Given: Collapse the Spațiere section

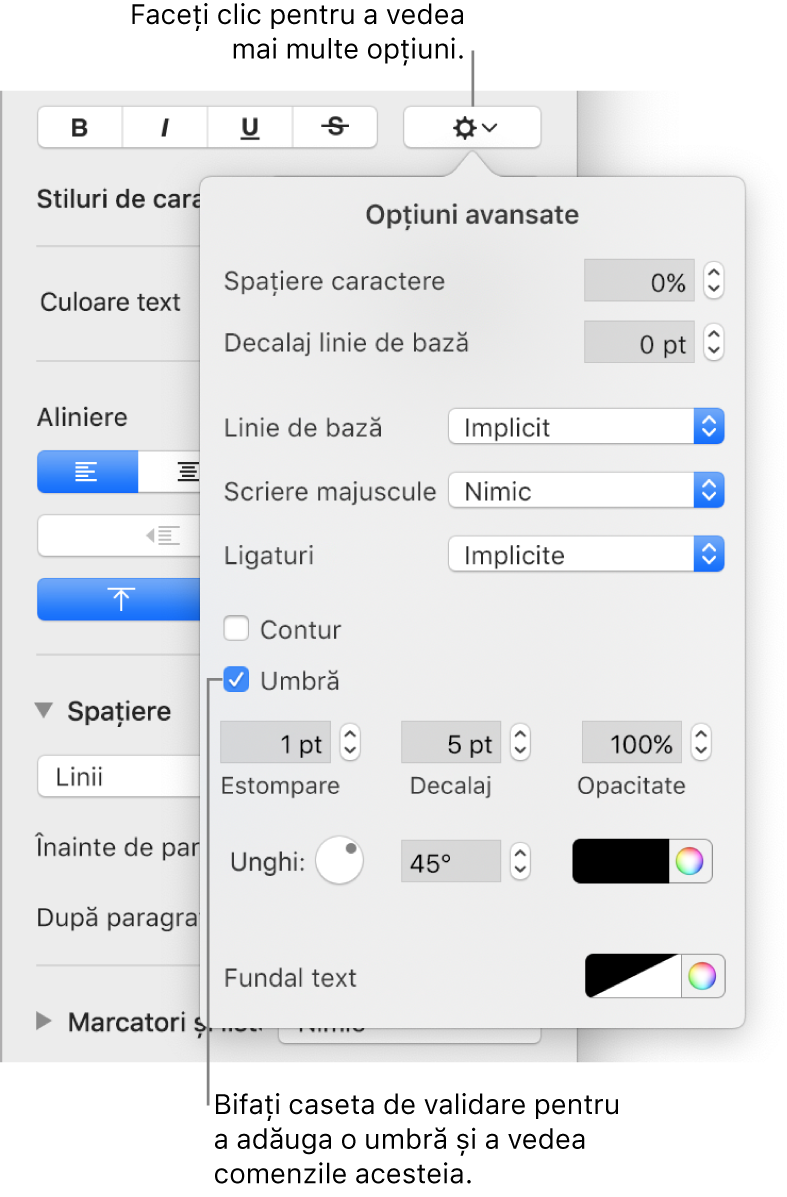Looking at the screenshot, I should coord(44,711).
